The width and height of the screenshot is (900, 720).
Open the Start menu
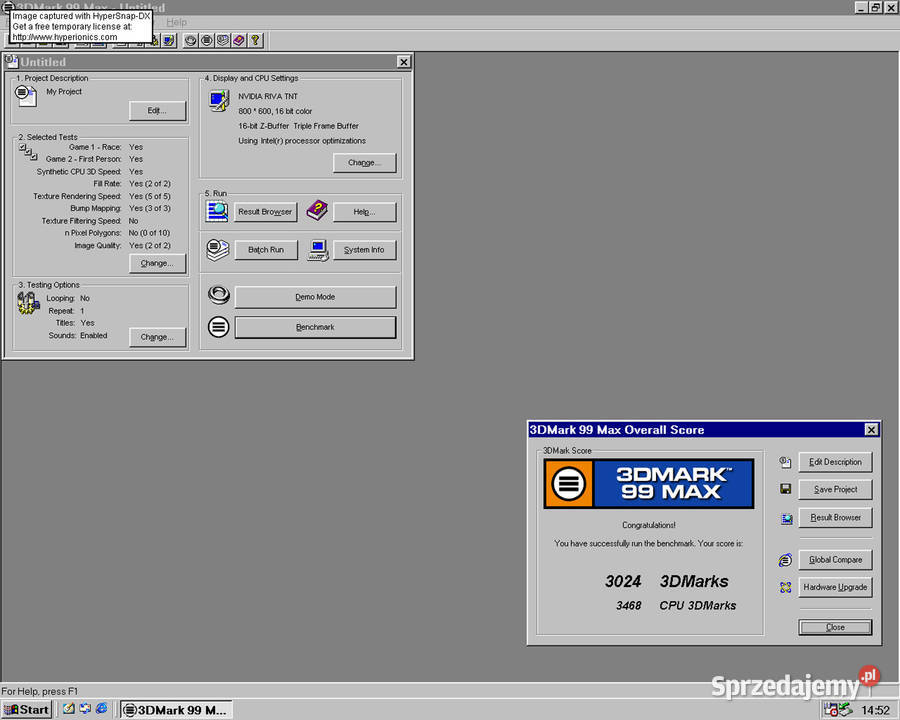click(26, 710)
